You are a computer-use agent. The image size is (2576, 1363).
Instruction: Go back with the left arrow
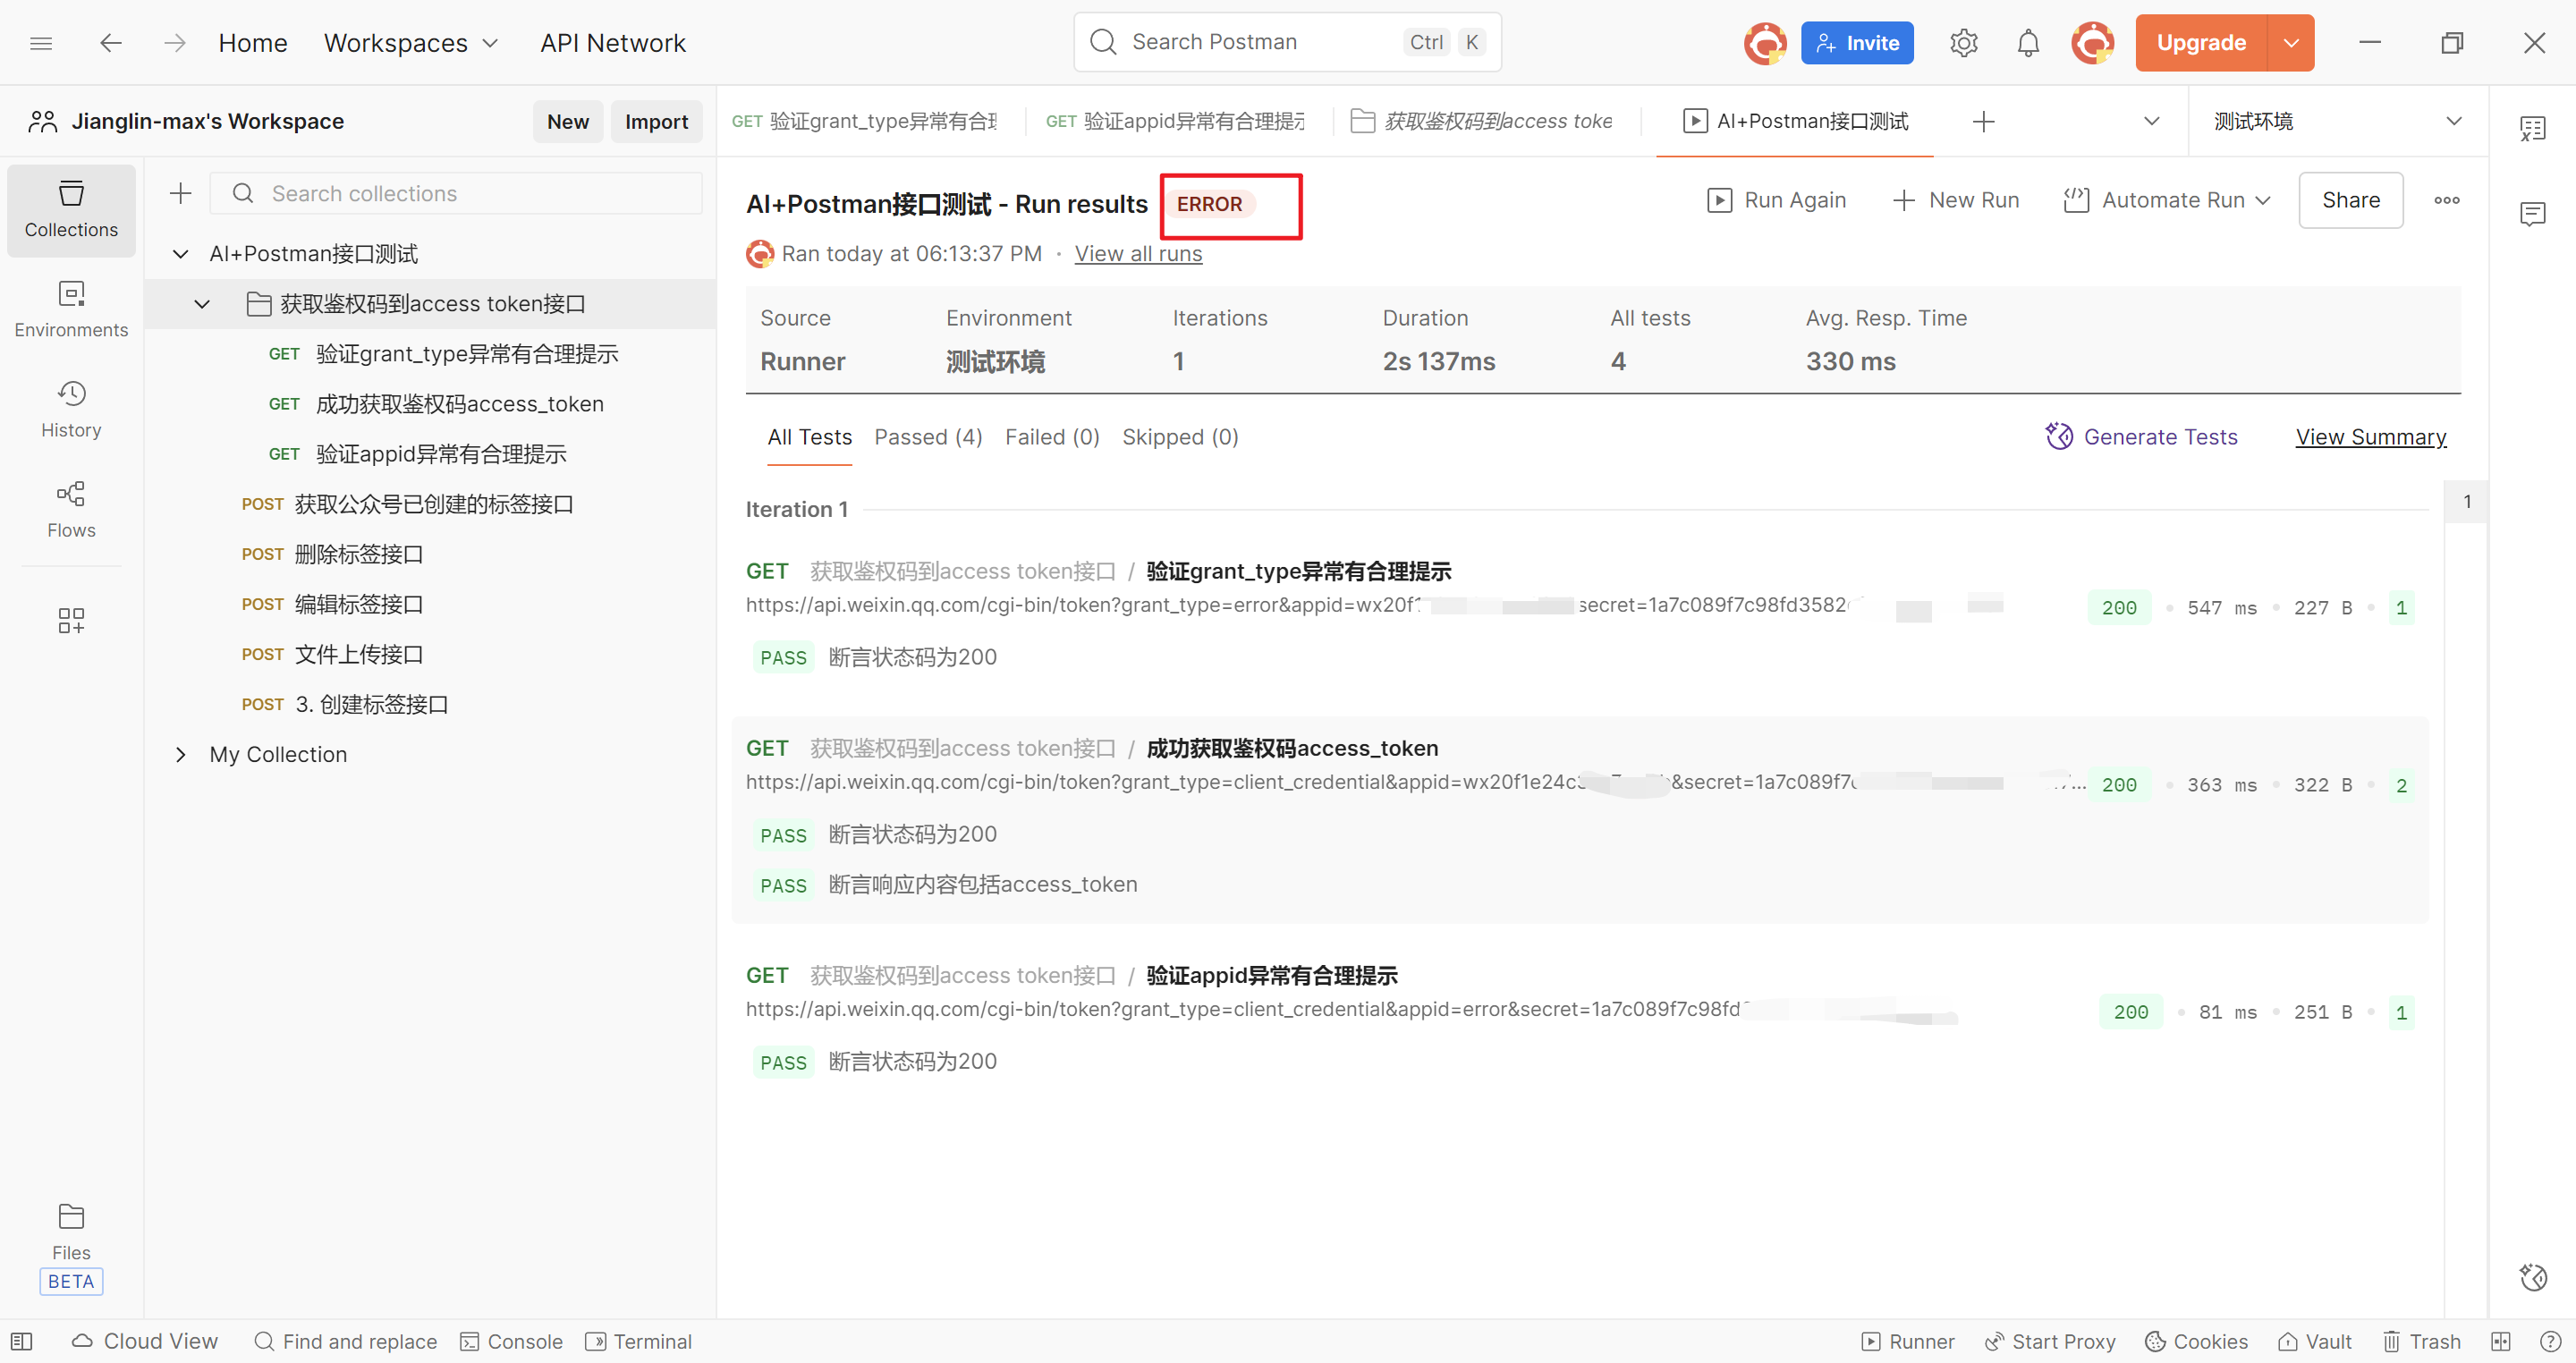111,43
